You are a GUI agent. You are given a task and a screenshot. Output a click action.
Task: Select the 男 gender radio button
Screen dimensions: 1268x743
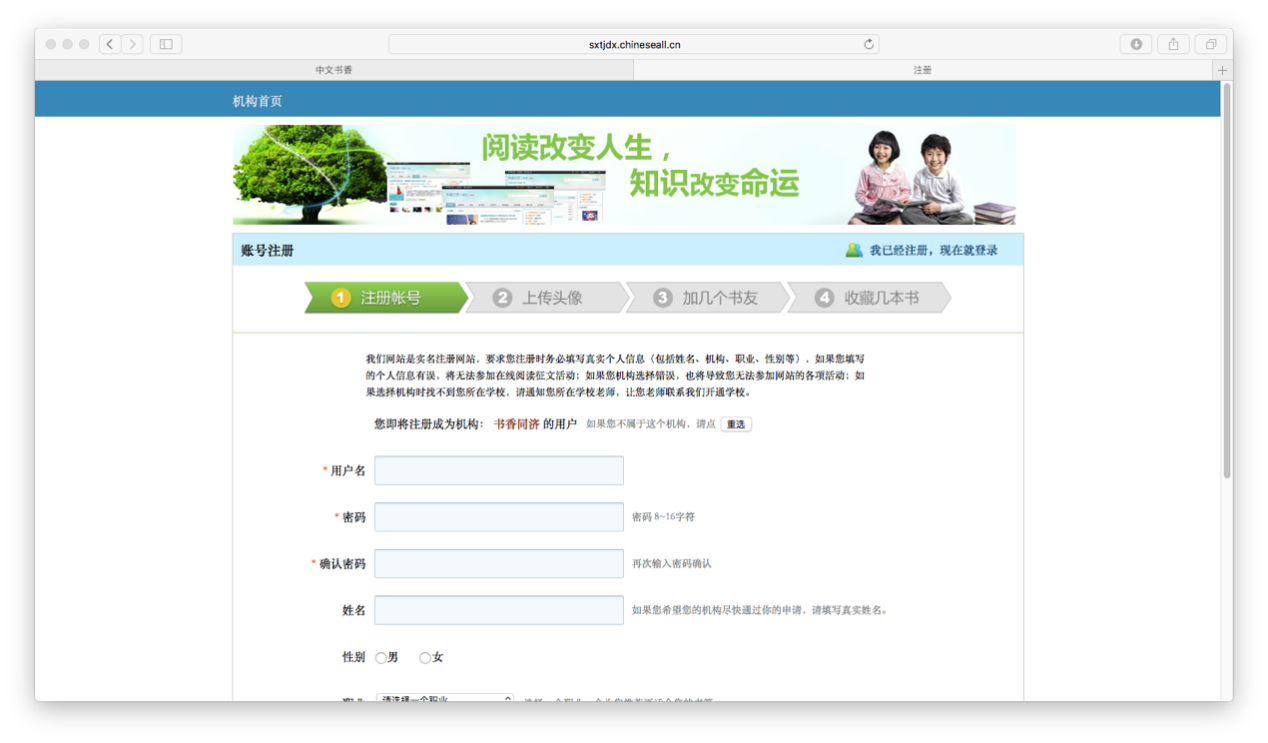[x=381, y=658]
